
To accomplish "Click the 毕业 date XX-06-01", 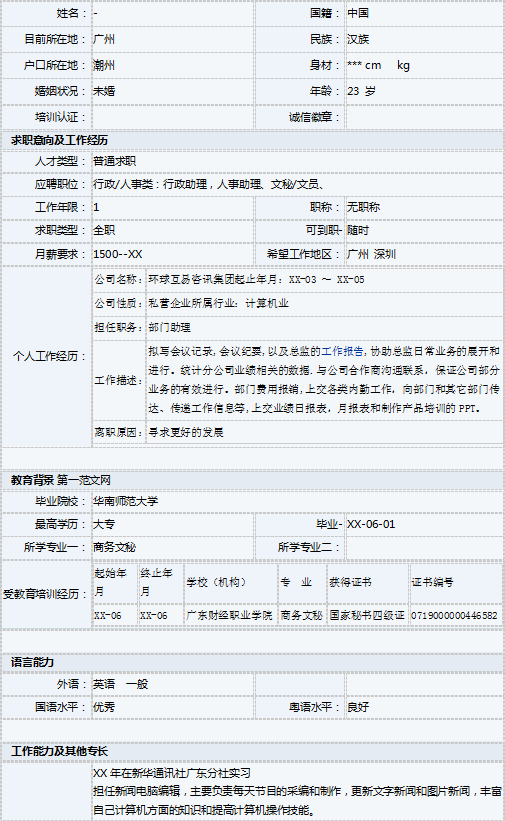I will click(x=371, y=524).
